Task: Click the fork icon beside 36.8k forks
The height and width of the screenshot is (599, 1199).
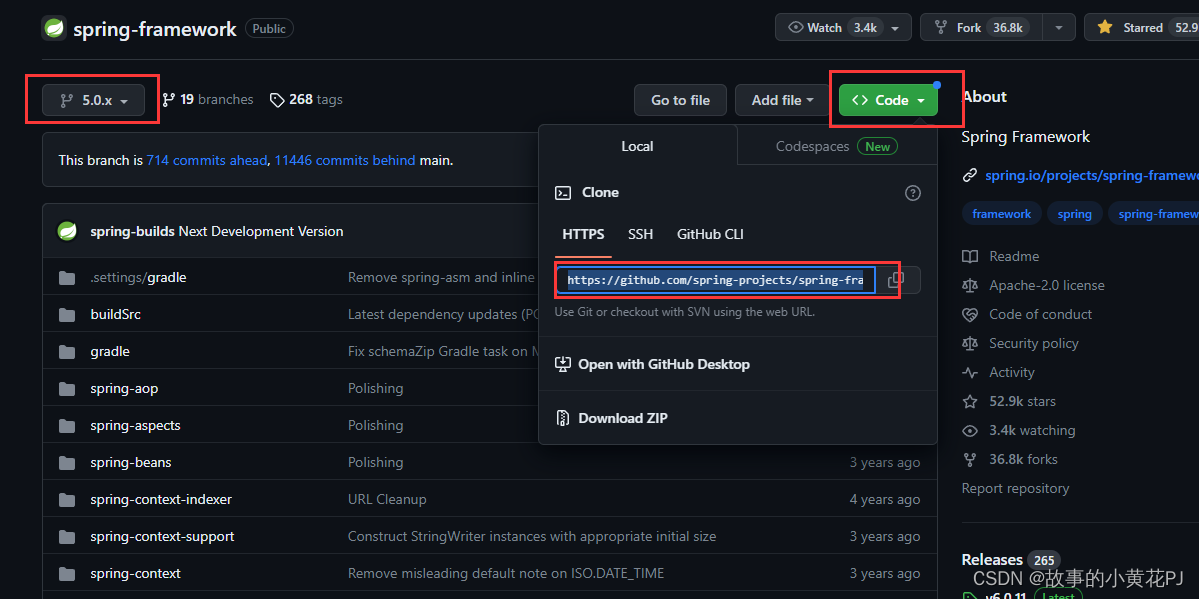Action: (970, 460)
